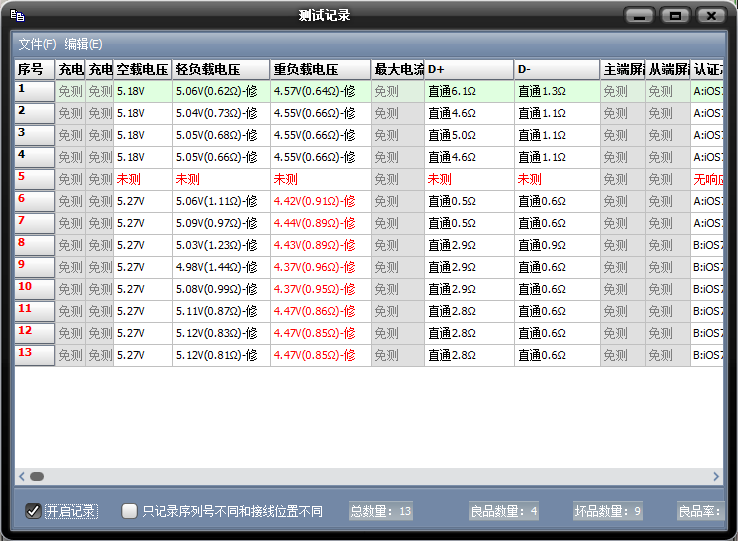The height and width of the screenshot is (541, 738).
Task: Click the 总数量: 13 status label
Action: click(x=381, y=512)
